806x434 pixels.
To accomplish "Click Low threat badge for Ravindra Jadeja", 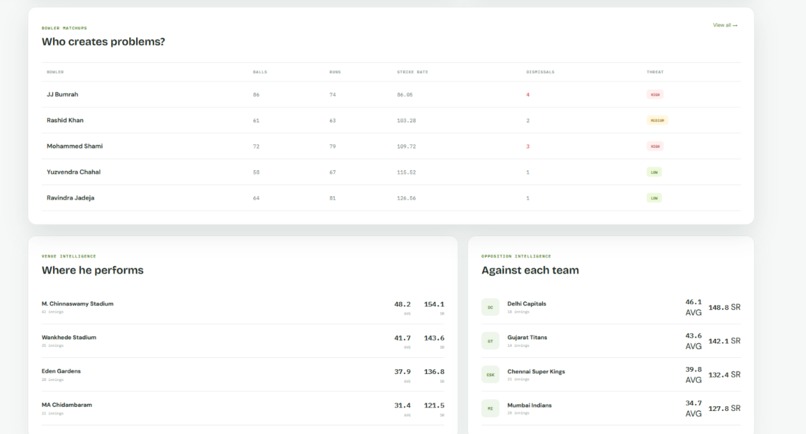I will click(654, 198).
